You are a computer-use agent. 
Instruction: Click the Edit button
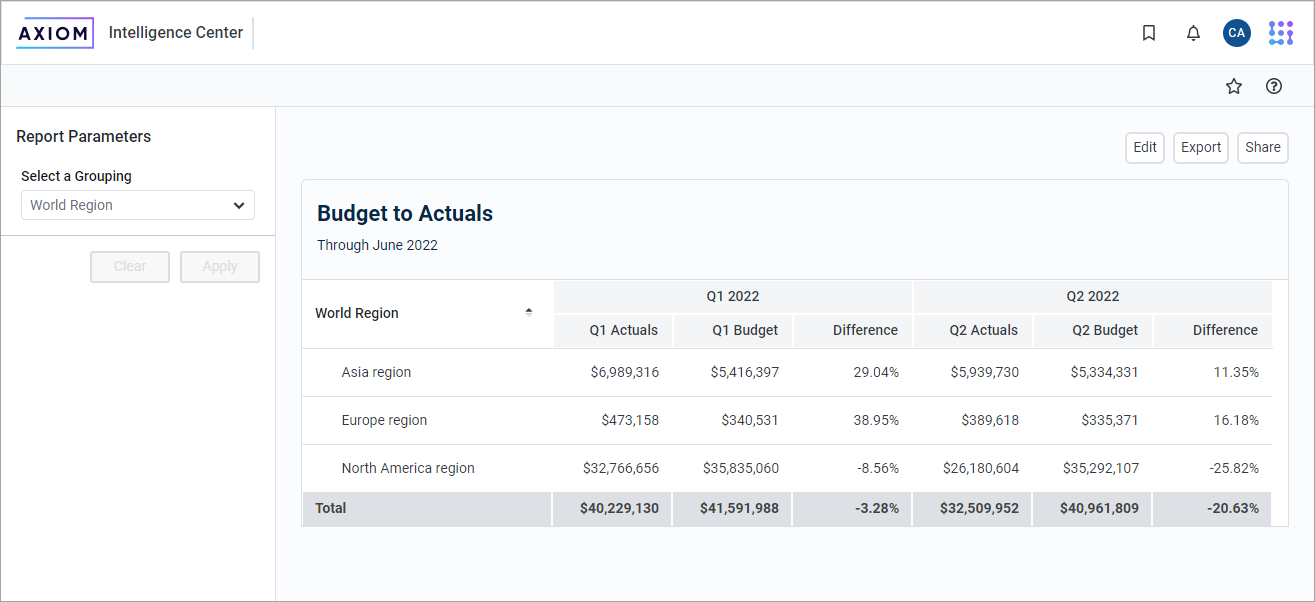coord(1145,147)
